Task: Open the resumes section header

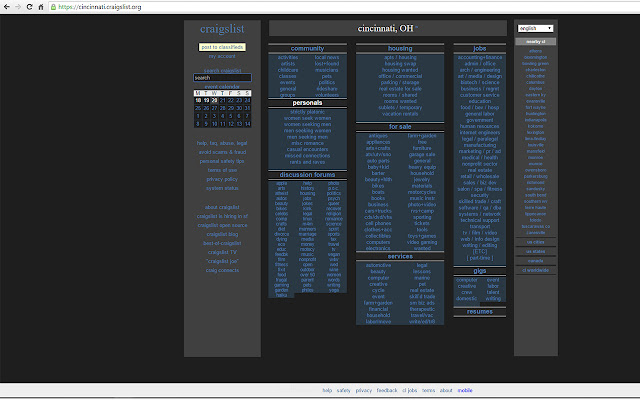Action: point(480,312)
